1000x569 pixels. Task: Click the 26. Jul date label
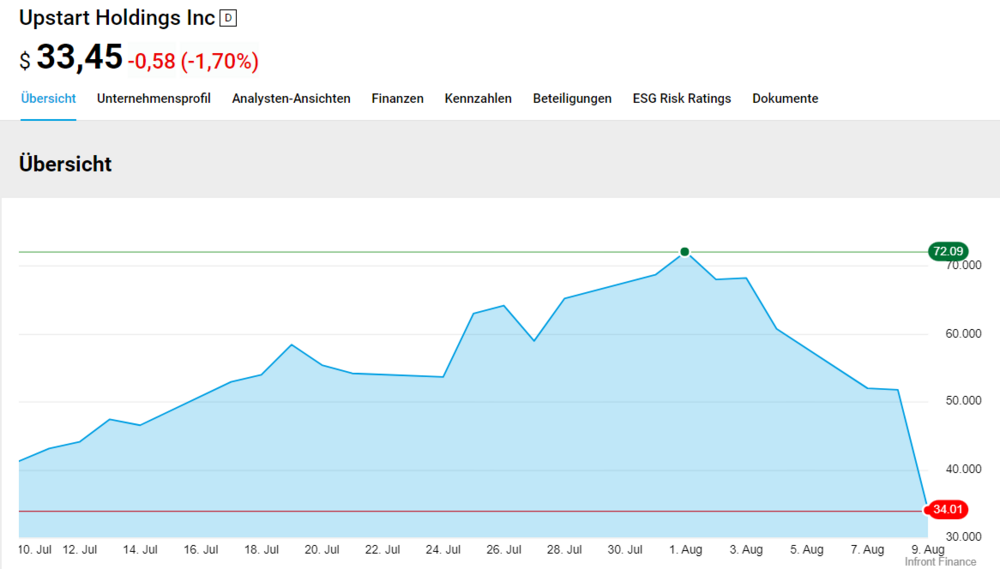click(504, 549)
